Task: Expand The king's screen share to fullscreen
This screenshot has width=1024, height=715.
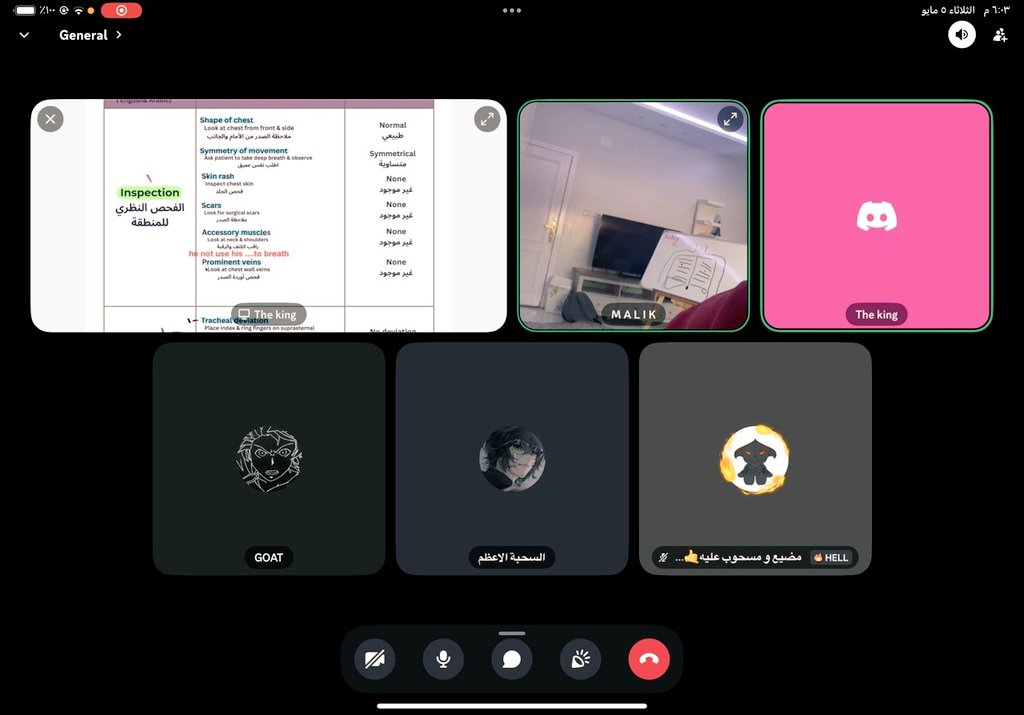Action: pos(487,119)
